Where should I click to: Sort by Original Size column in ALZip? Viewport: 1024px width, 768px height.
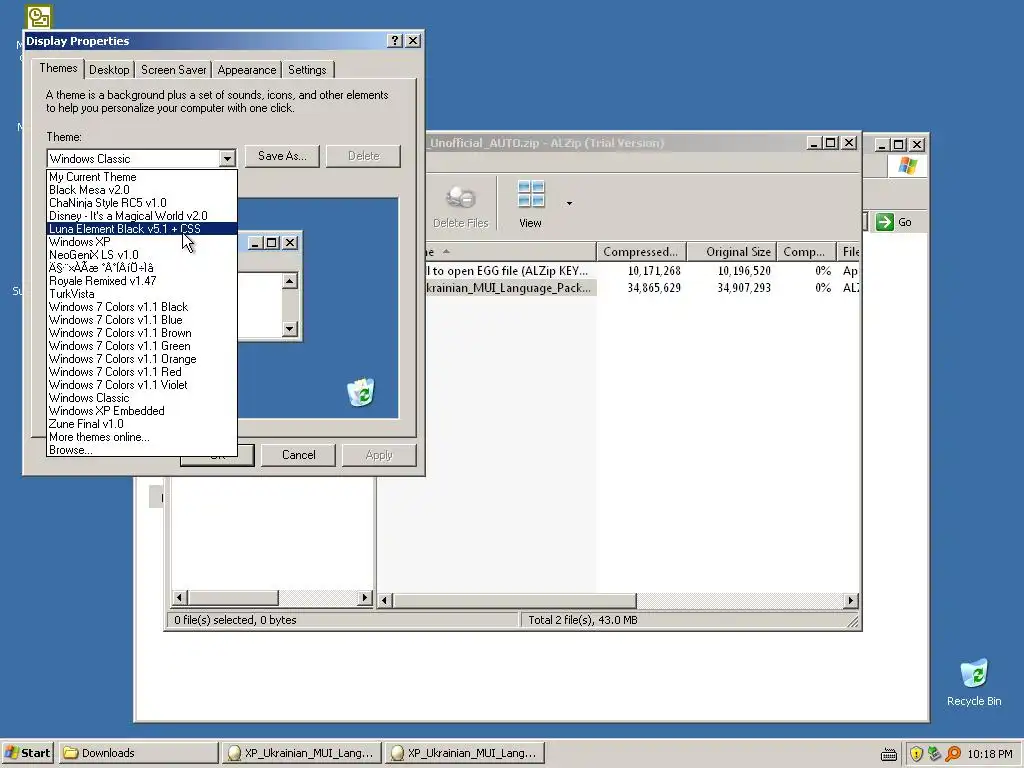pyautogui.click(x=732, y=252)
